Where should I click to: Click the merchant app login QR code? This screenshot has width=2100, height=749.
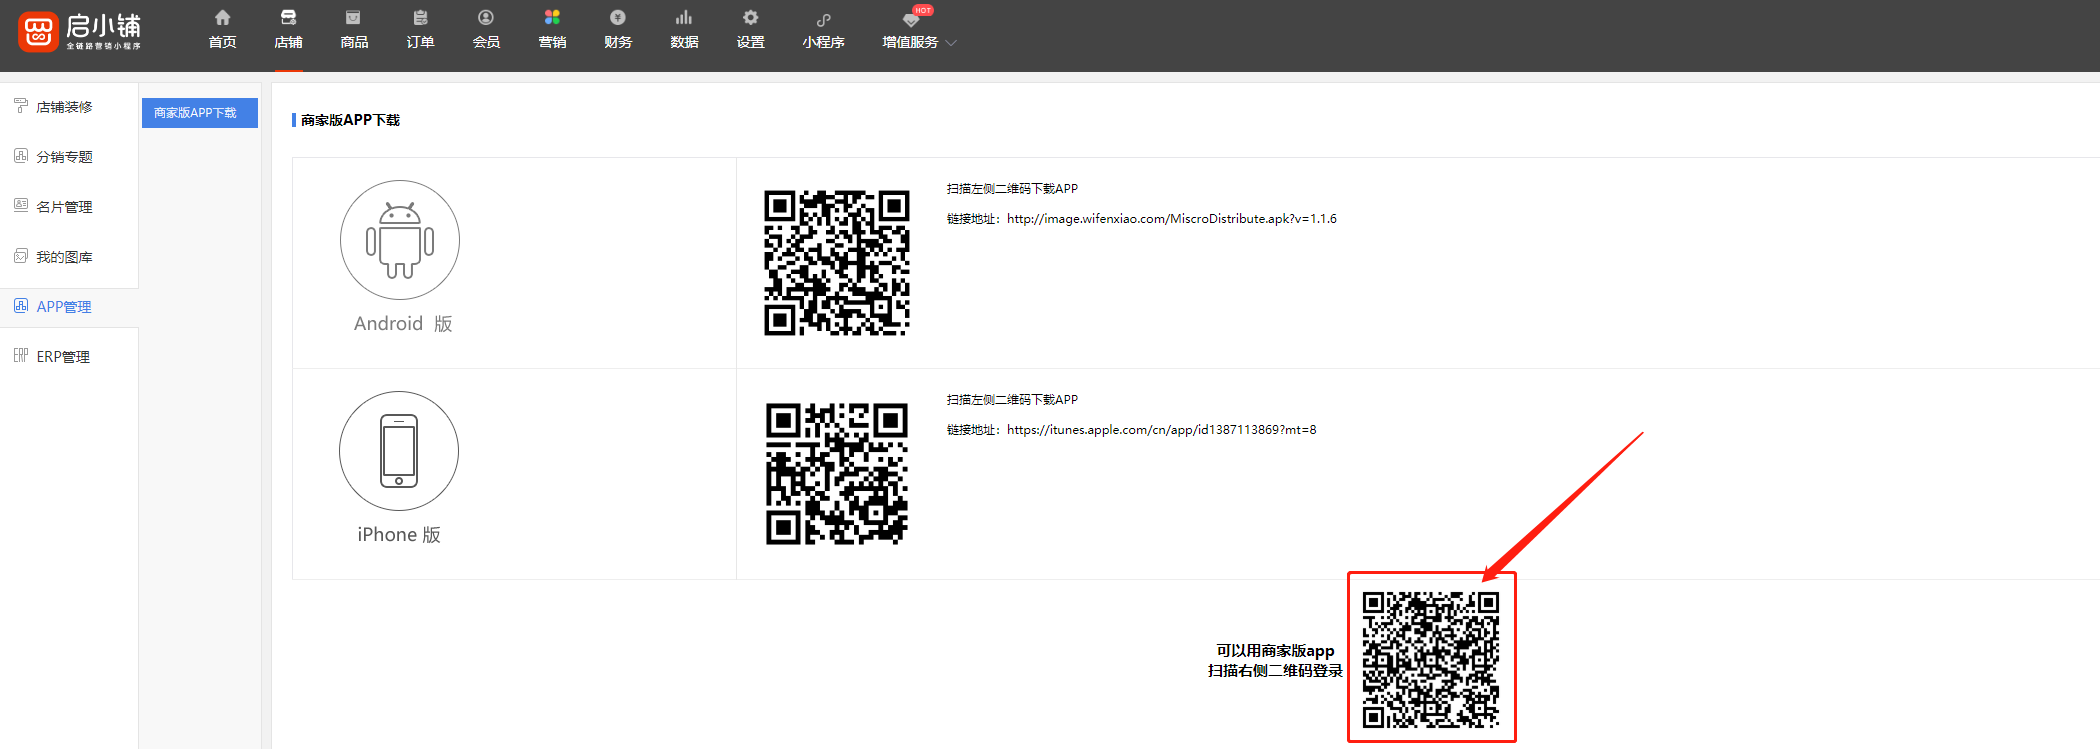(1431, 659)
